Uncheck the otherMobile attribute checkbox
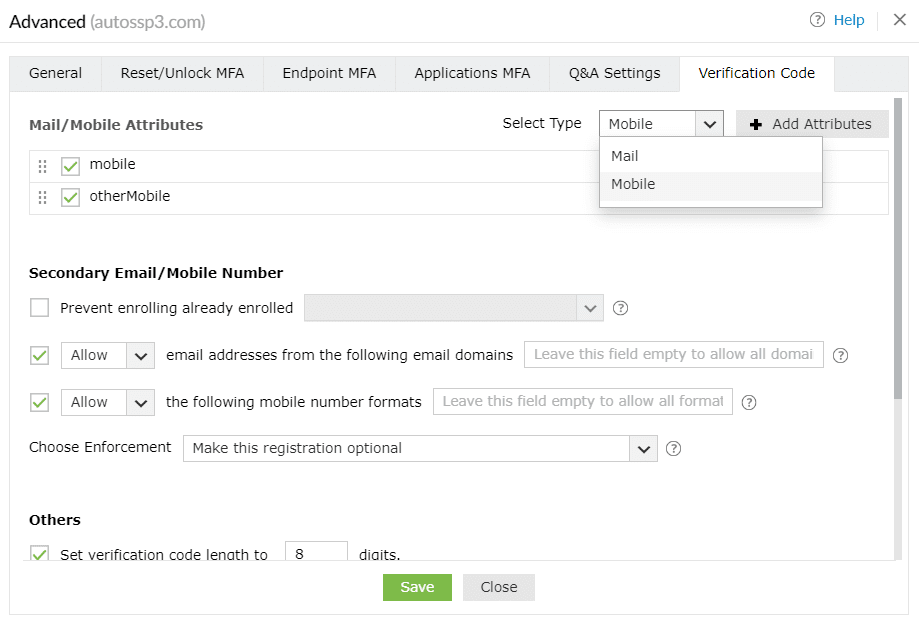Screen dimensions: 919x621 pyautogui.click(x=70, y=198)
